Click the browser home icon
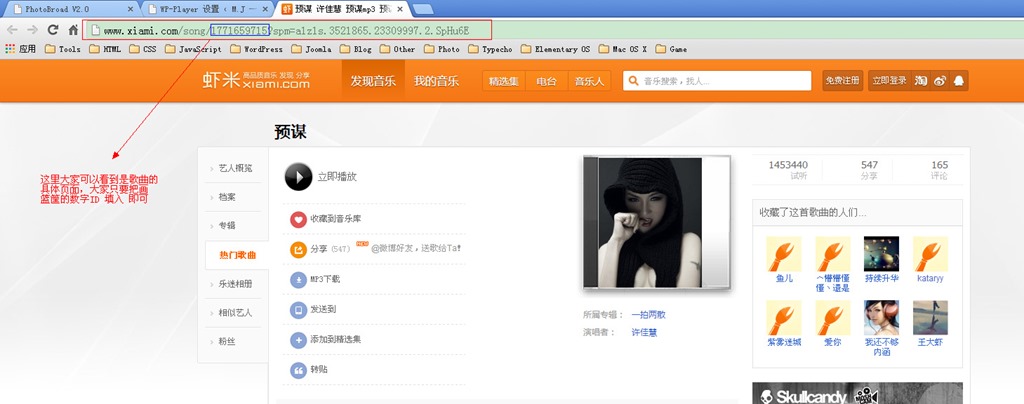 coord(73,30)
